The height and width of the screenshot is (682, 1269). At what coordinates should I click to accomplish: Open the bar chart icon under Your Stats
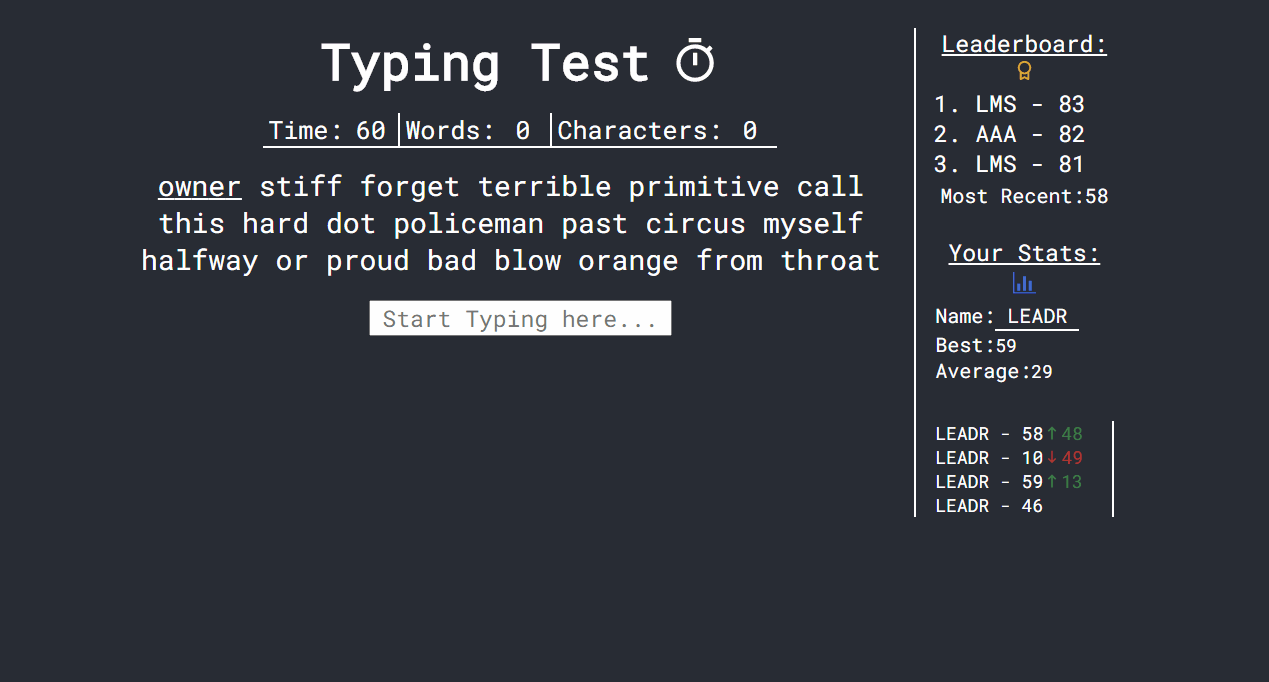tap(1023, 283)
